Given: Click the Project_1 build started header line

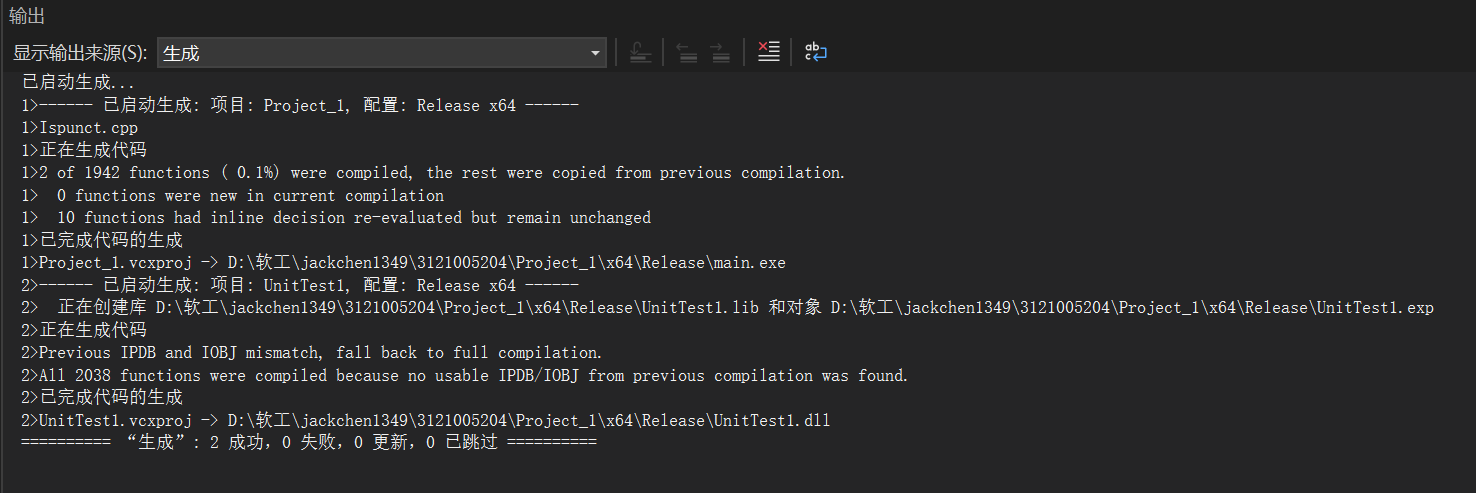Looking at the screenshot, I should (x=300, y=105).
